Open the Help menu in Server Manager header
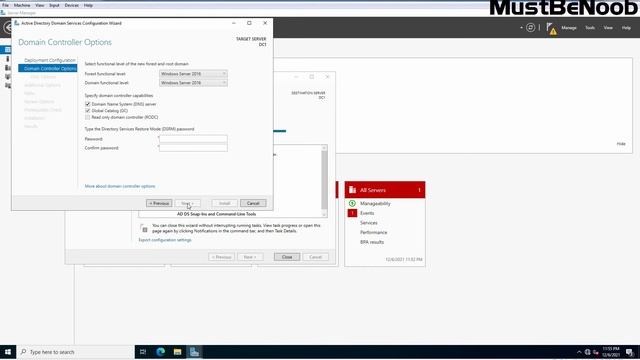Image resolution: width=640 pixels, height=360 pixels. point(626,28)
